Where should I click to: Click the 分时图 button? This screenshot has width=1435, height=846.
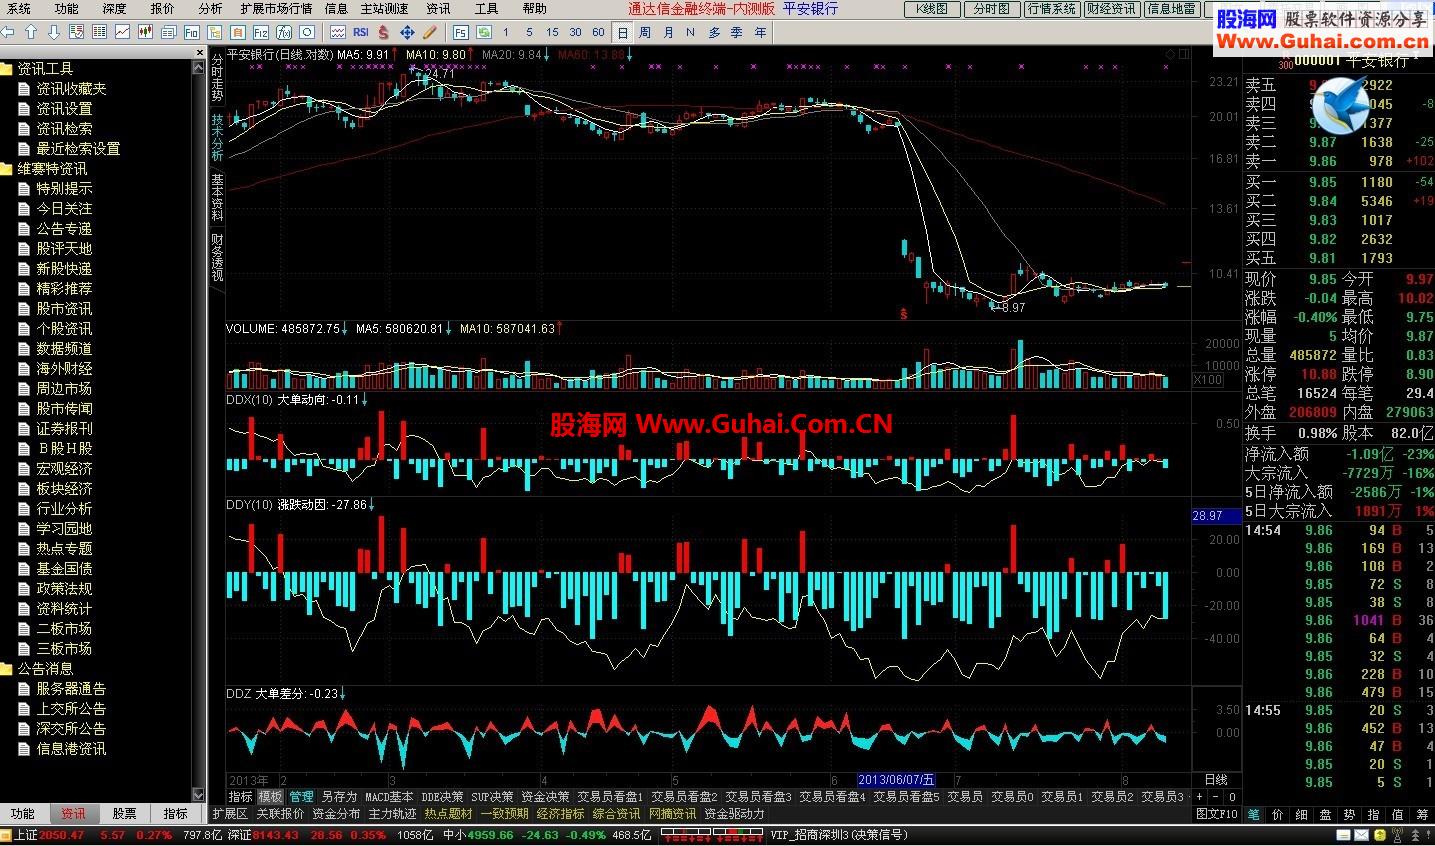(991, 9)
